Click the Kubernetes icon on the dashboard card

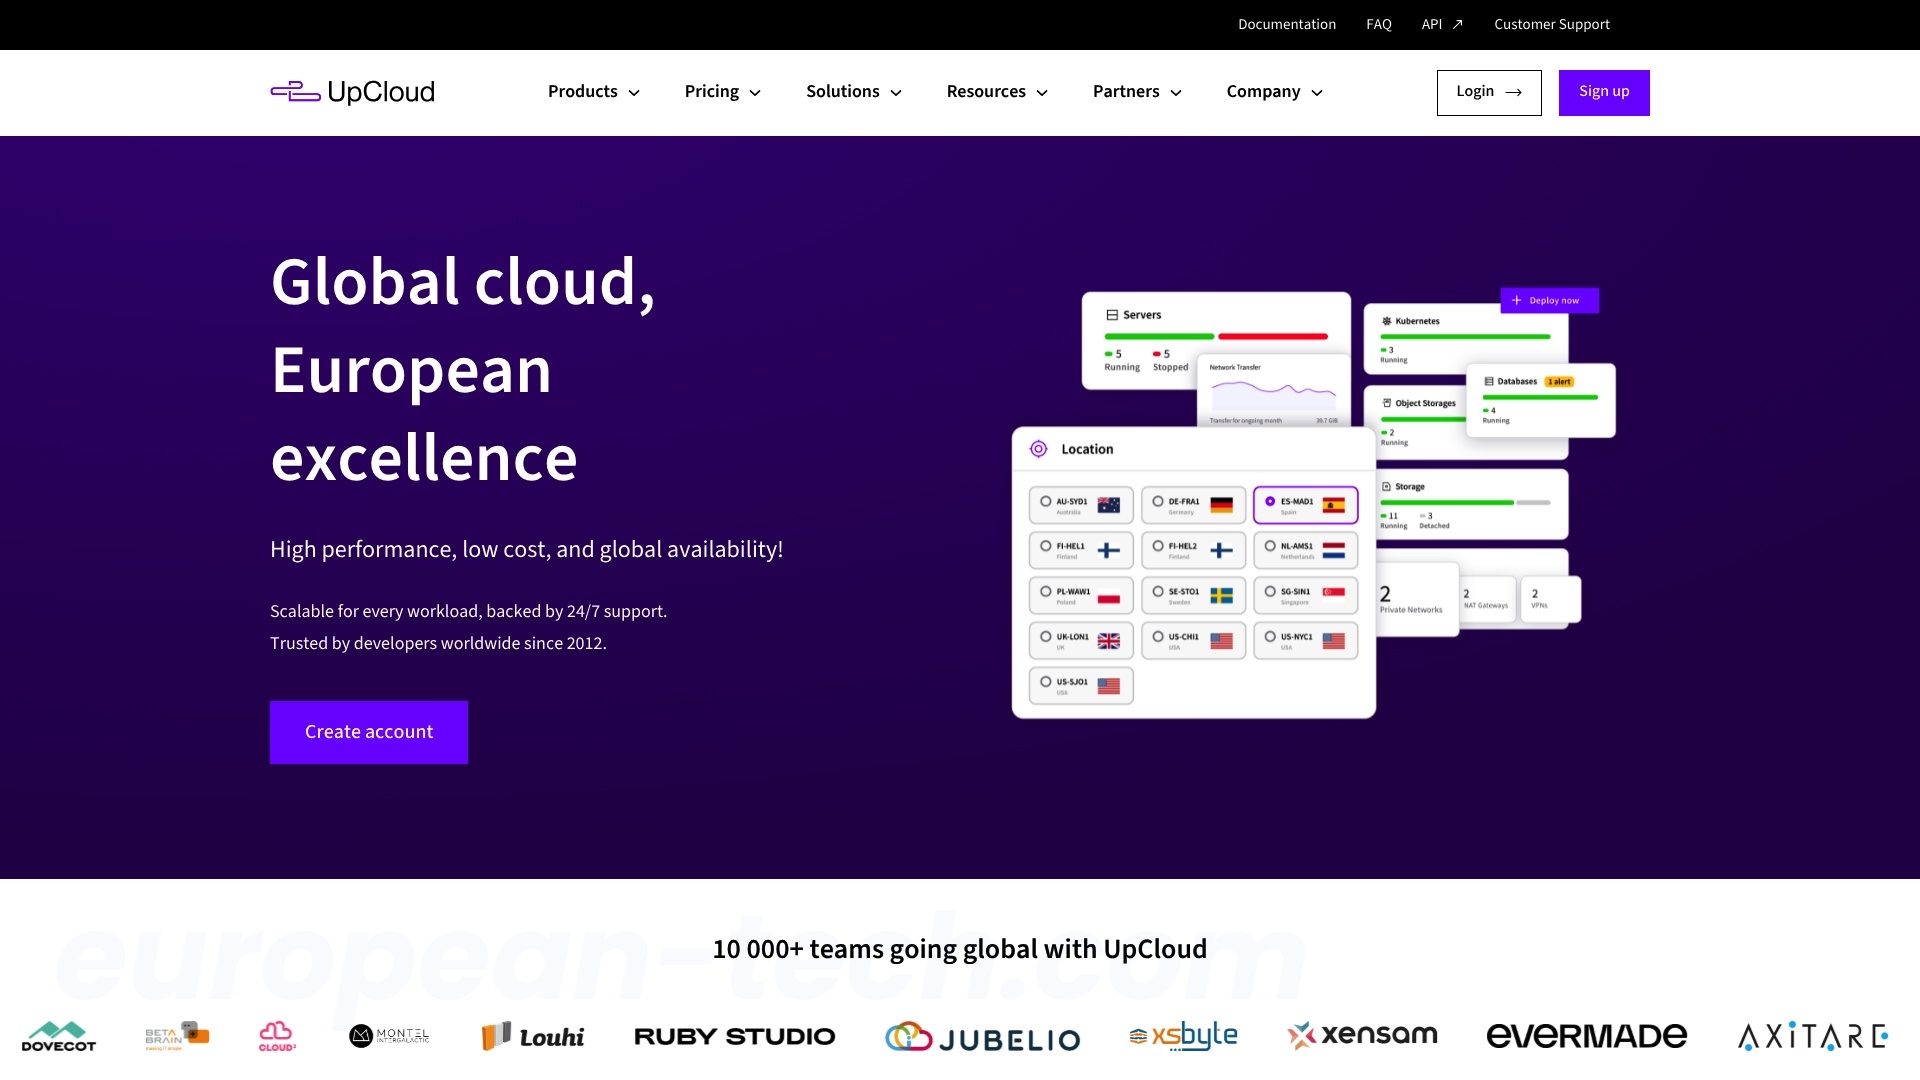pyautogui.click(x=1385, y=321)
